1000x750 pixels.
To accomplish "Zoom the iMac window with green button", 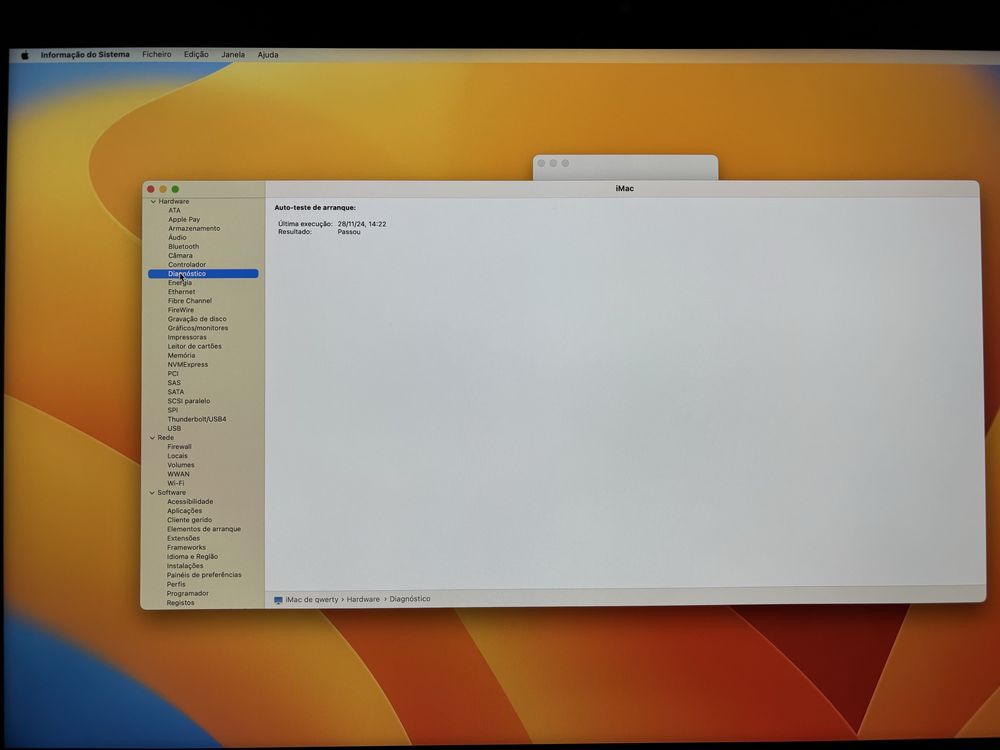I will 175,189.
